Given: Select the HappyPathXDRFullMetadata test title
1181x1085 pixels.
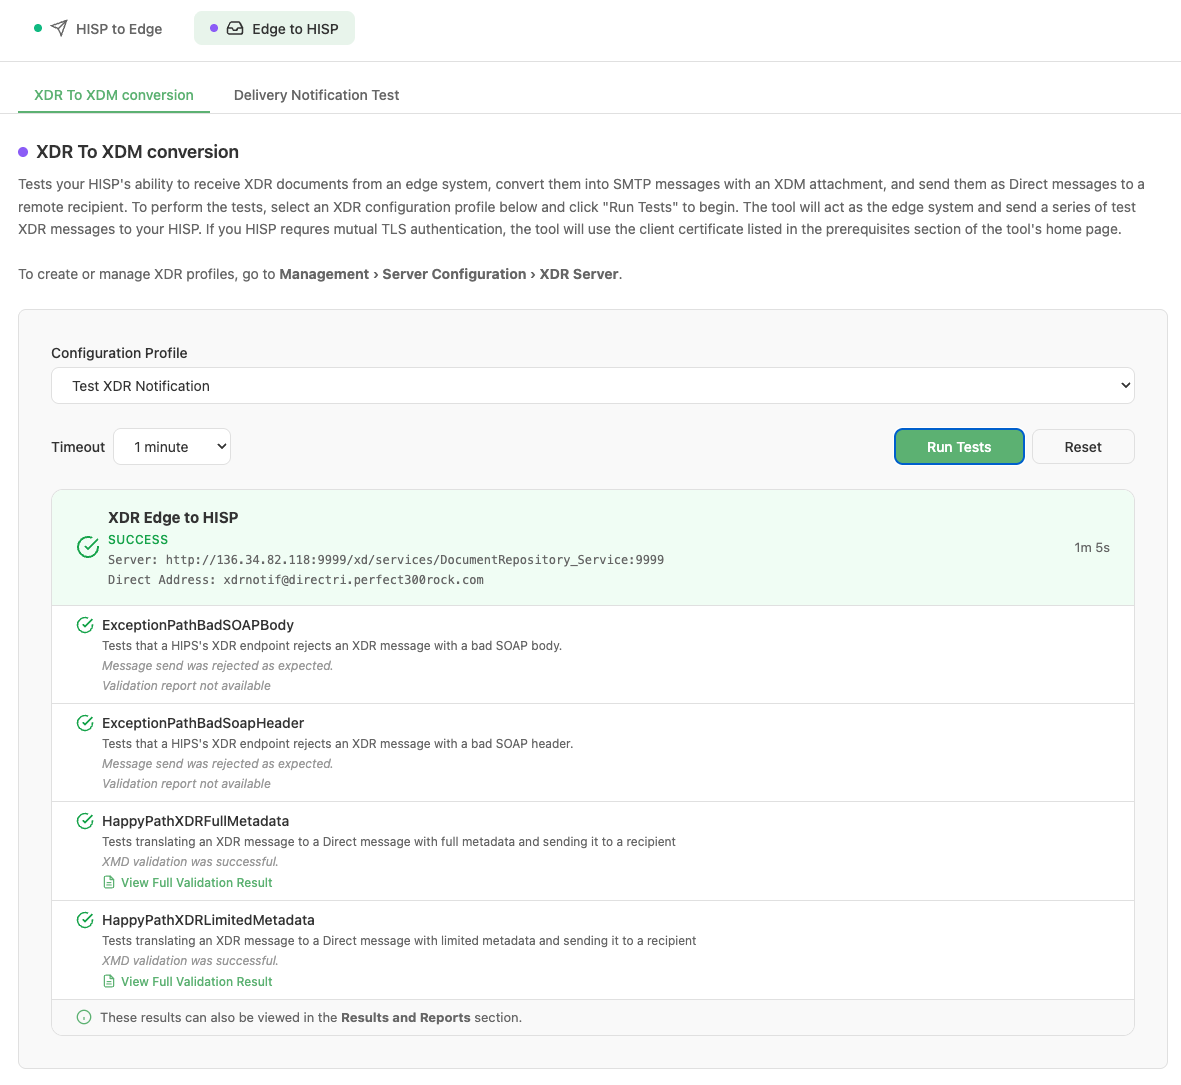Looking at the screenshot, I should click(x=196, y=821).
